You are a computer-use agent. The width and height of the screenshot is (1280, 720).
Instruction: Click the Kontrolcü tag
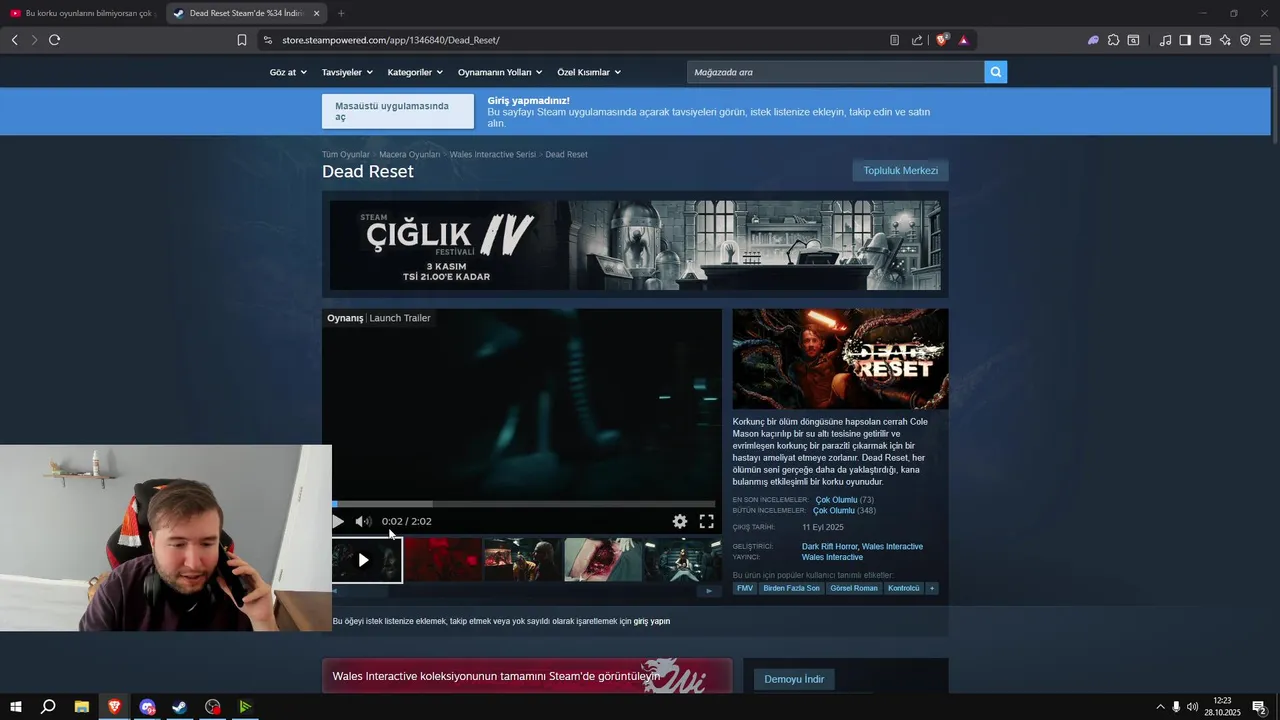903,588
